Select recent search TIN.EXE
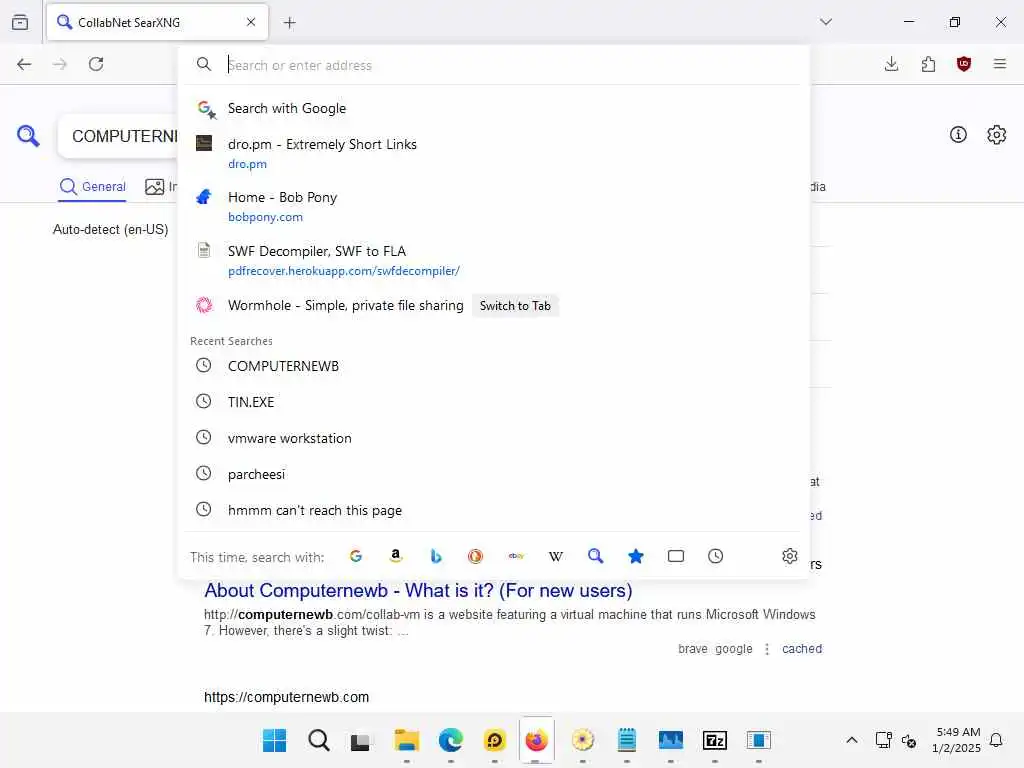1024x768 pixels. (x=494, y=402)
